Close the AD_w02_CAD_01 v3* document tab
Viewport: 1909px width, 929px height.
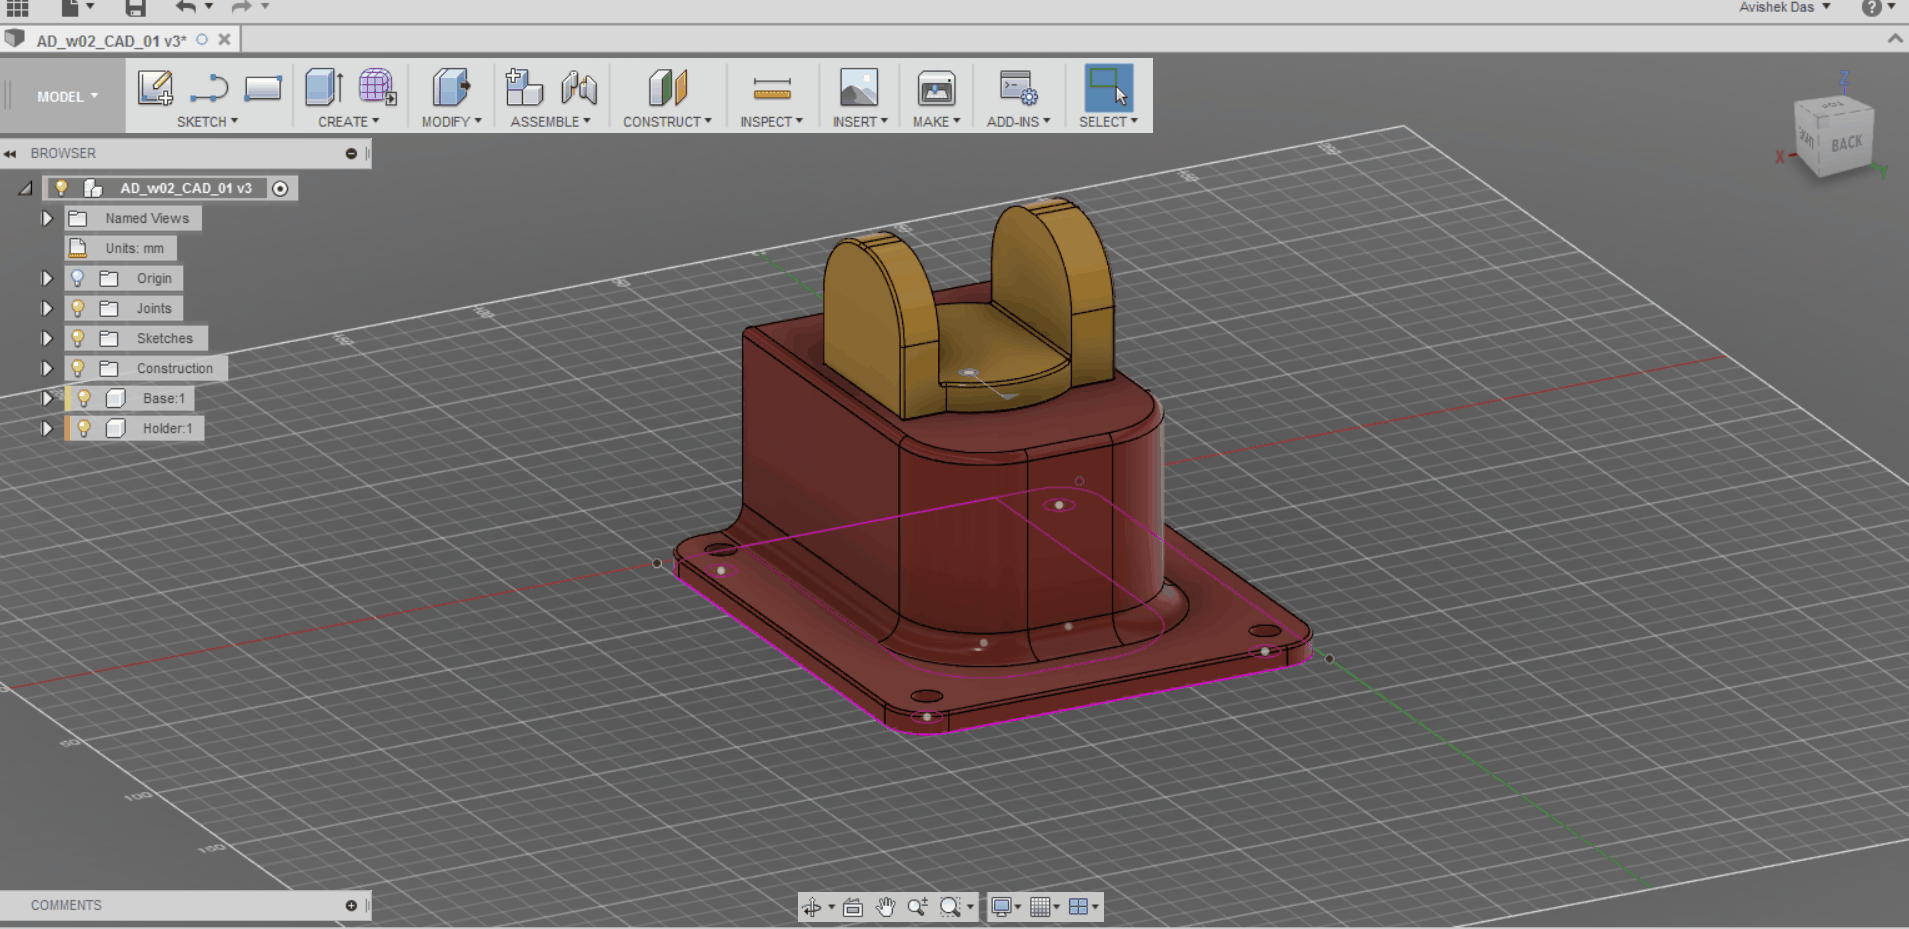point(224,40)
